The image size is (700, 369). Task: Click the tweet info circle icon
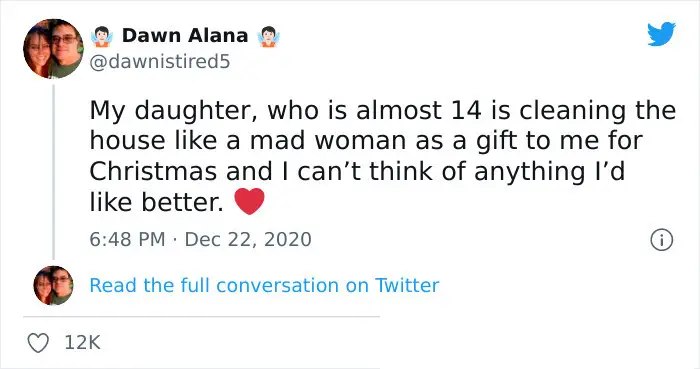click(661, 240)
